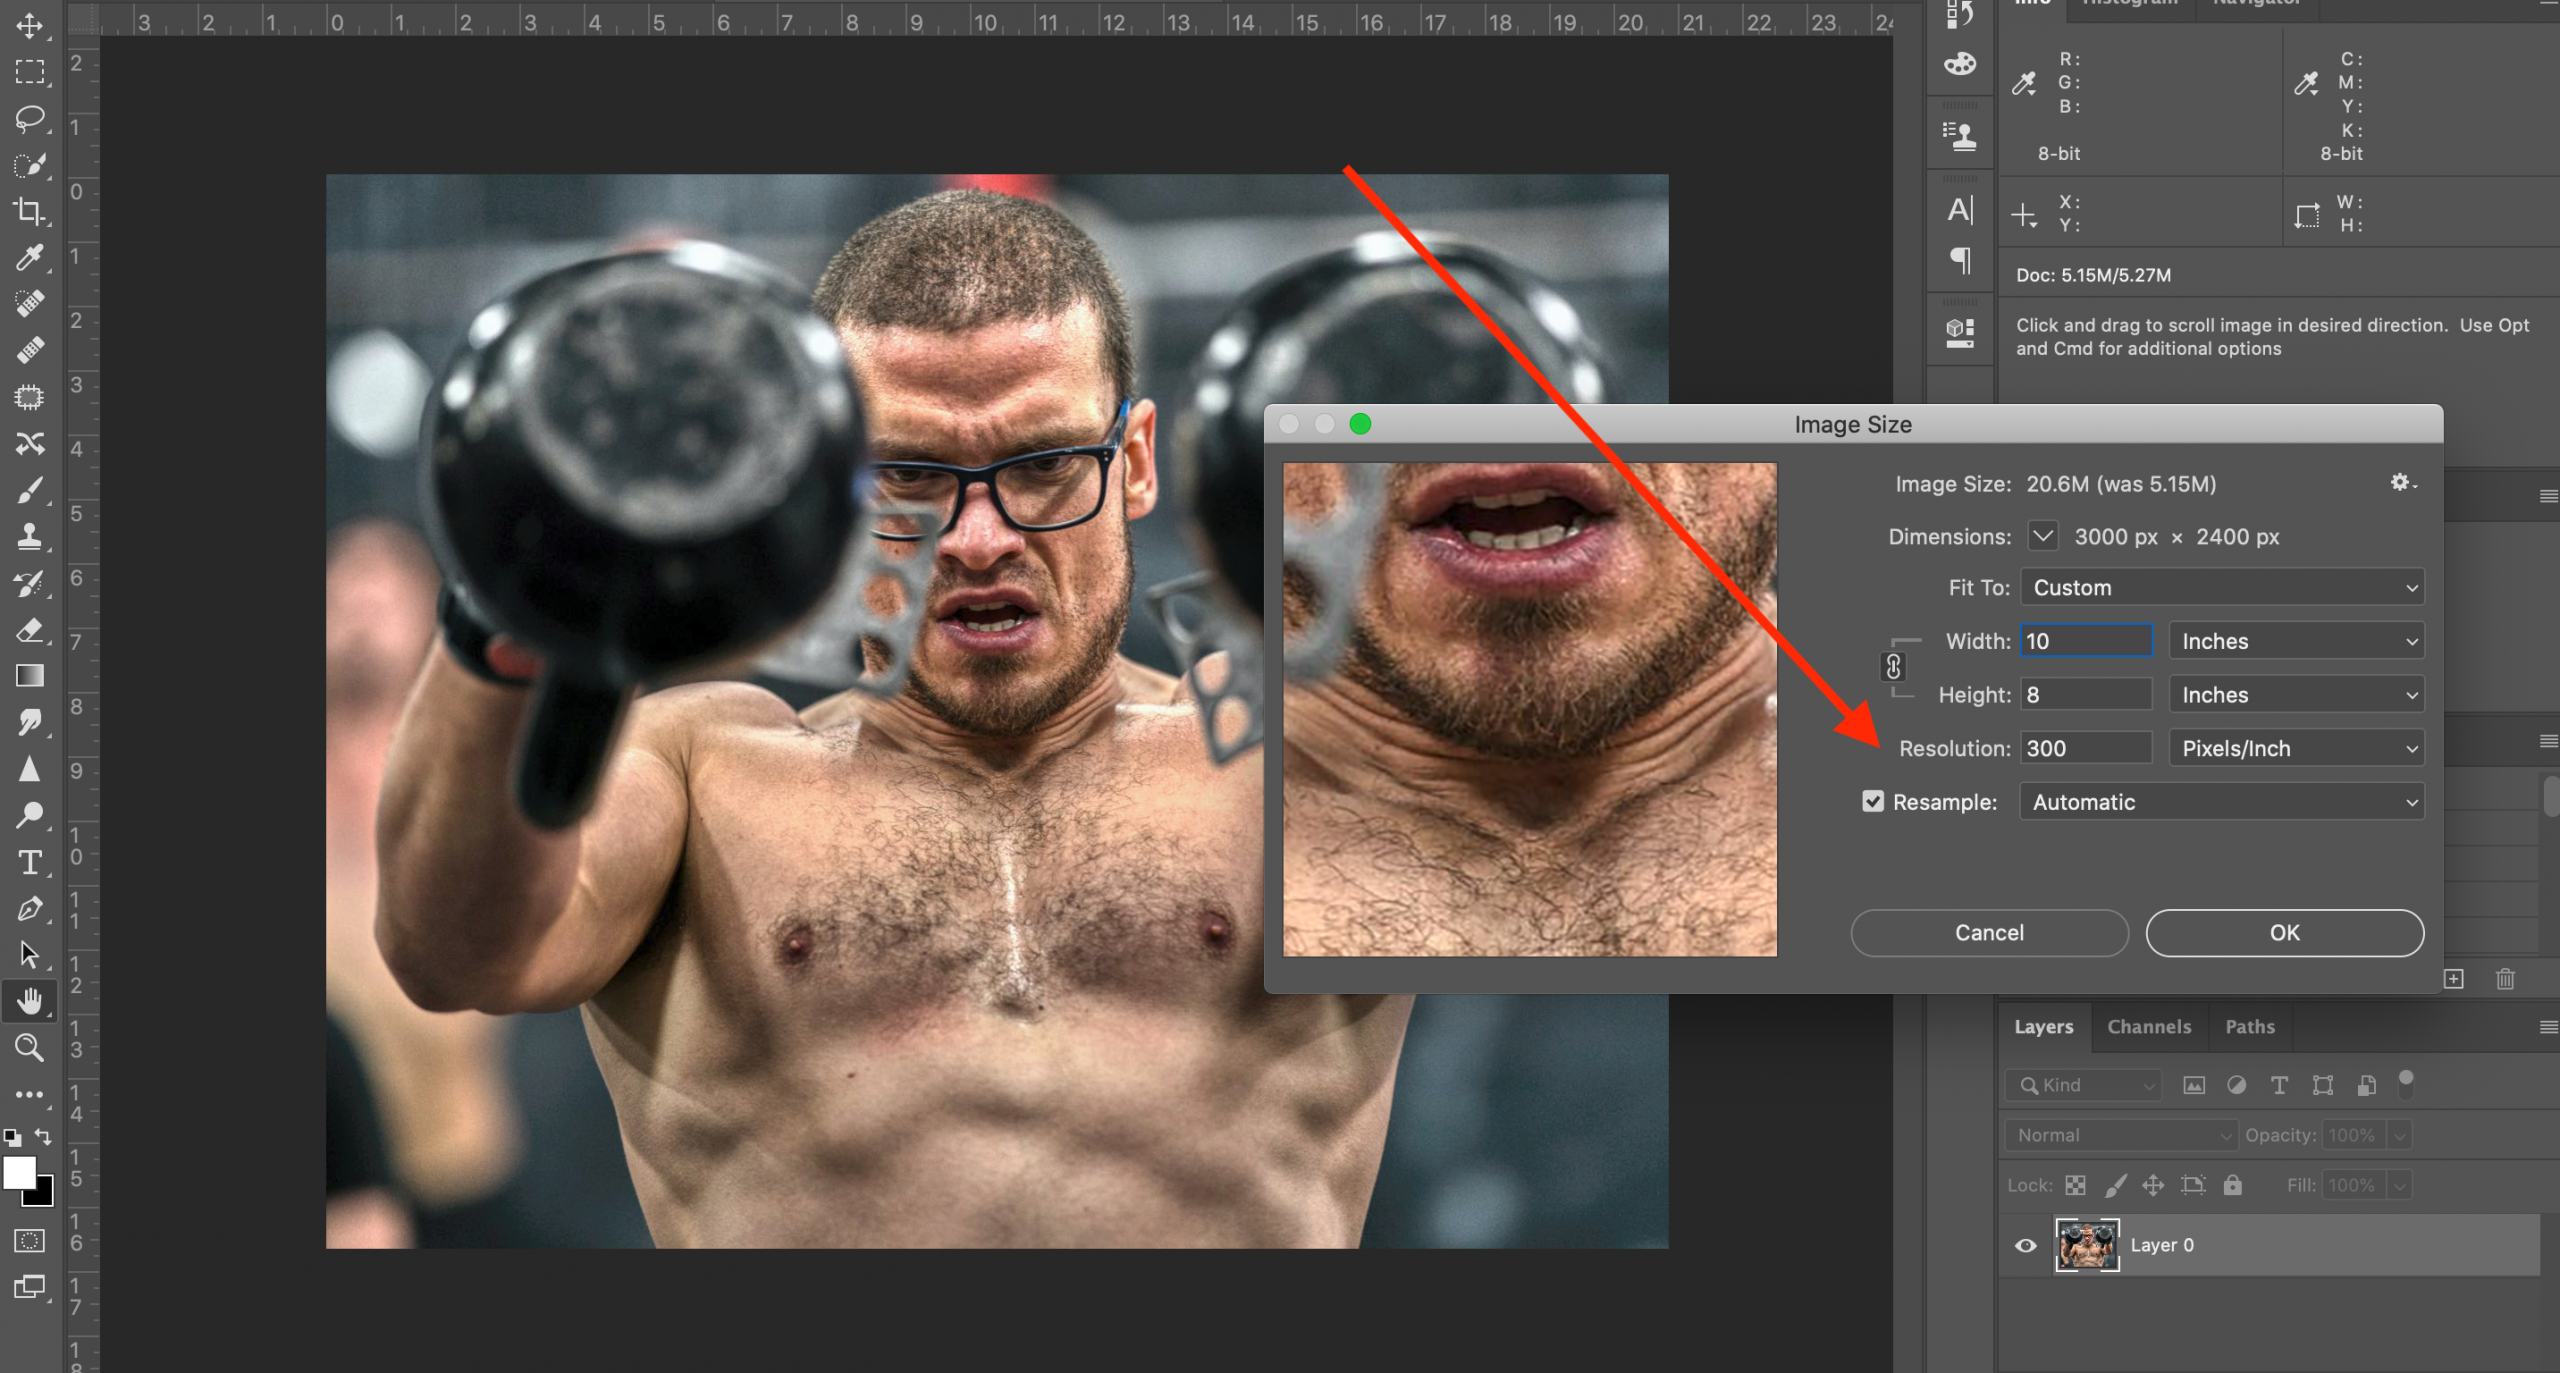Select the Lasso tool

(x=29, y=118)
